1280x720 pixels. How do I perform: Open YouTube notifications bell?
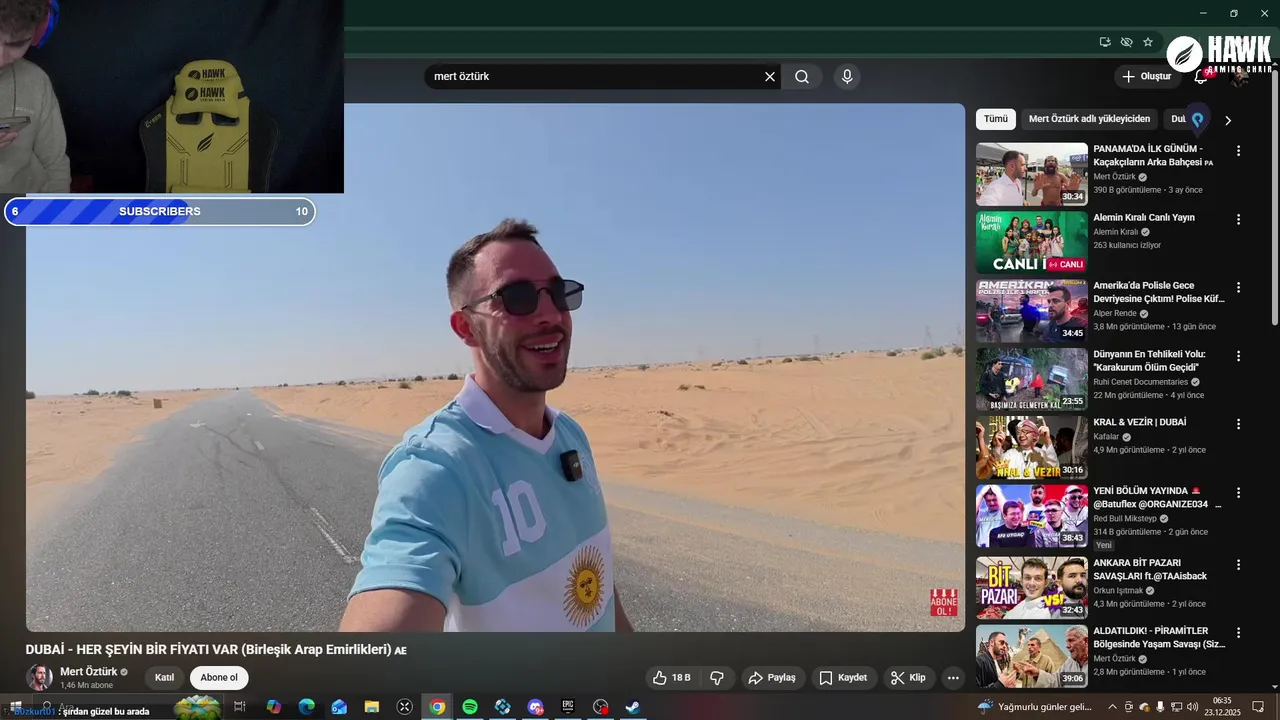[x=1202, y=77]
